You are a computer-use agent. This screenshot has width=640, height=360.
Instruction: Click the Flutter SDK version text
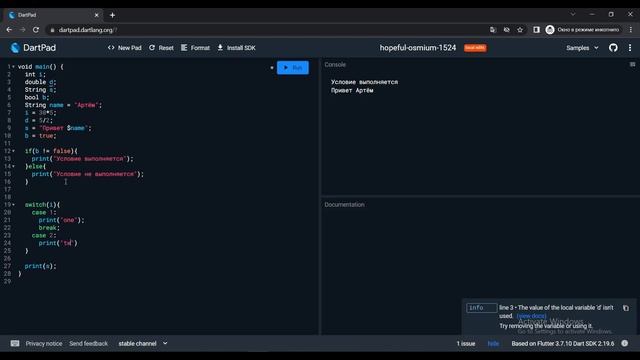point(562,344)
